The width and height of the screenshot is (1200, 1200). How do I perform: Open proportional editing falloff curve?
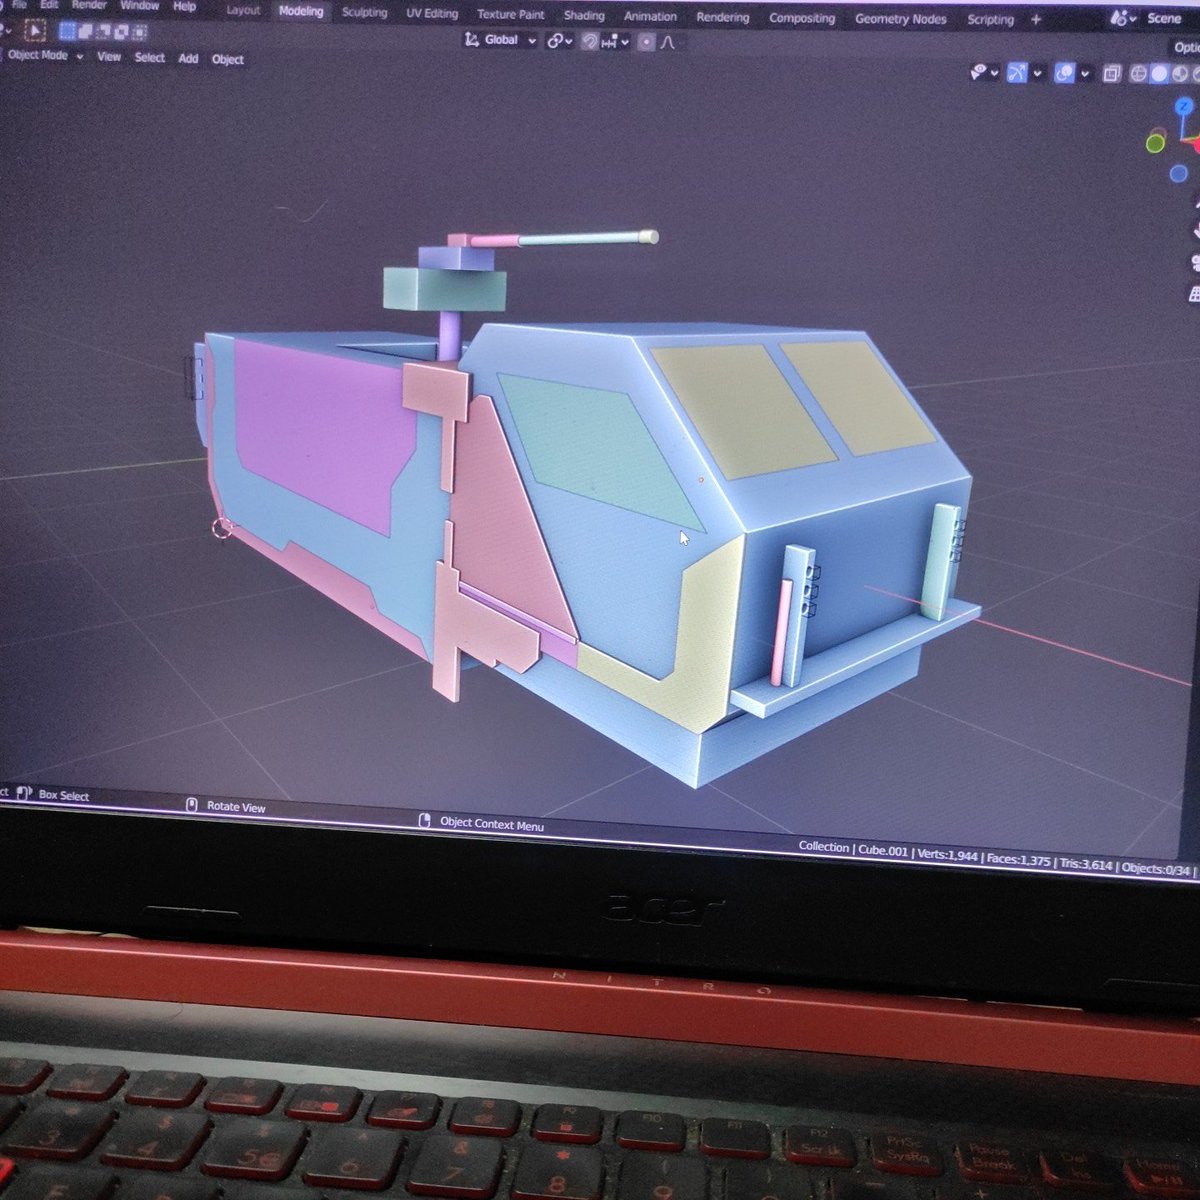[x=667, y=43]
